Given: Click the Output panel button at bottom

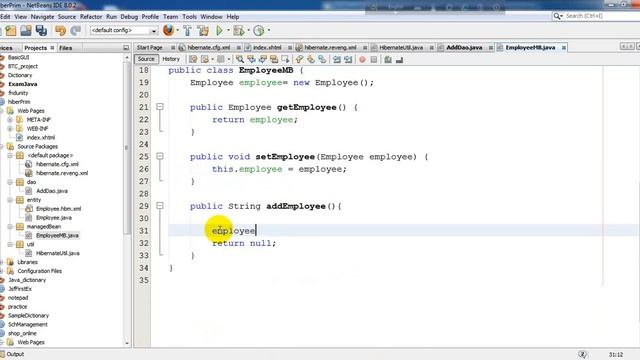Looking at the screenshot, I should [12, 354].
